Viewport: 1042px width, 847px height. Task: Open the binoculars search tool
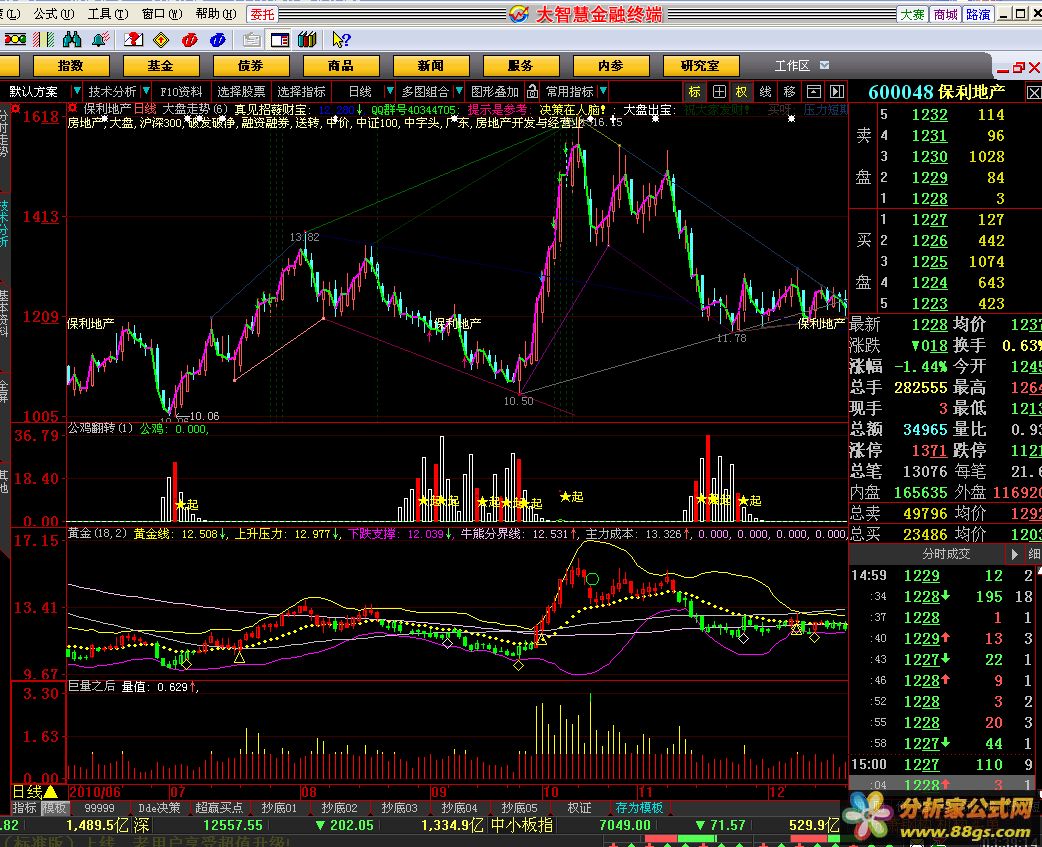coord(72,40)
